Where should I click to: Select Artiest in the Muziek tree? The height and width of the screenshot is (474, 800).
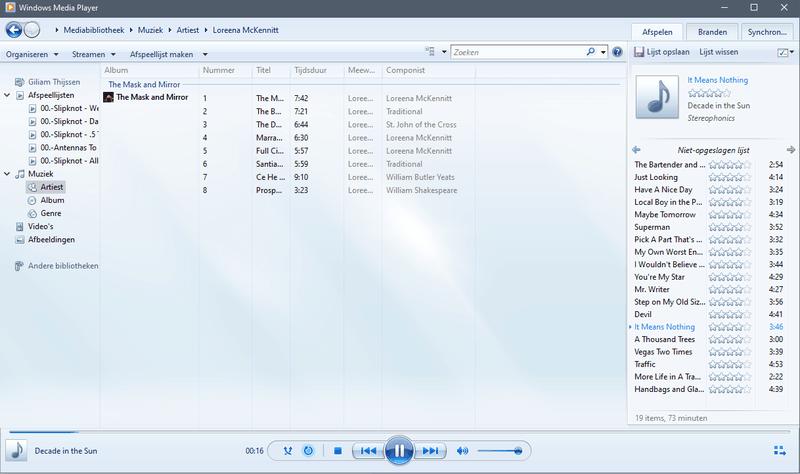click(x=52, y=187)
